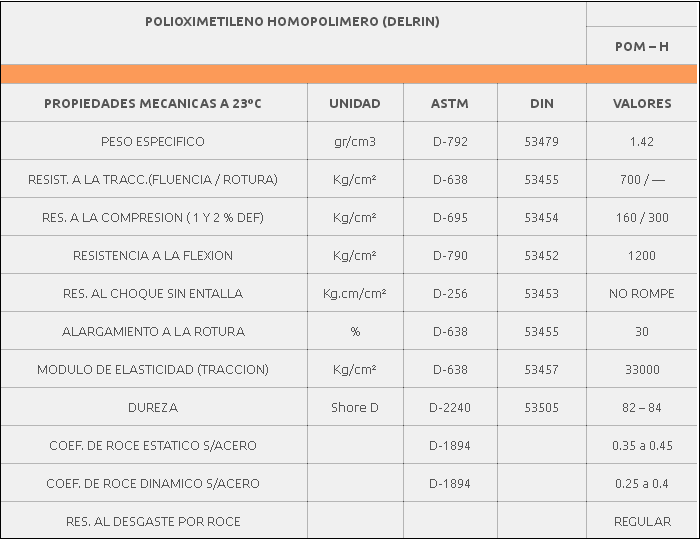
Task: Select the MODULO DE ELASTICIDAD (TRACCION) cell
Action: 153,369
